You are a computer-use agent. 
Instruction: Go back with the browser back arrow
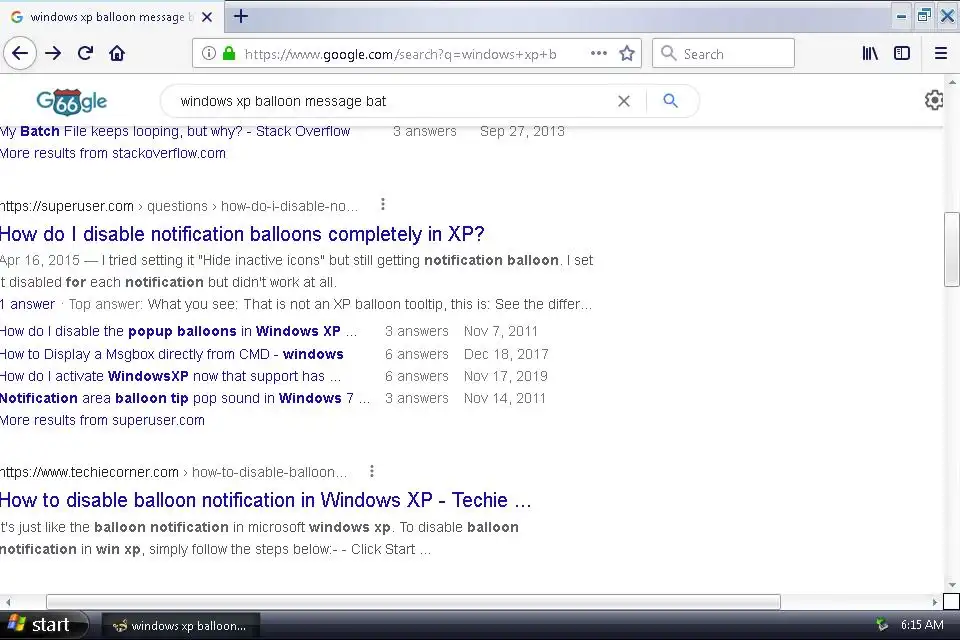[x=20, y=53]
